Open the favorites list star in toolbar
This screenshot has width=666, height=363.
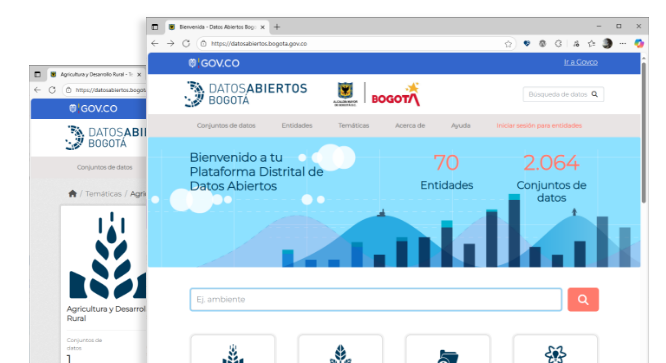click(x=591, y=43)
